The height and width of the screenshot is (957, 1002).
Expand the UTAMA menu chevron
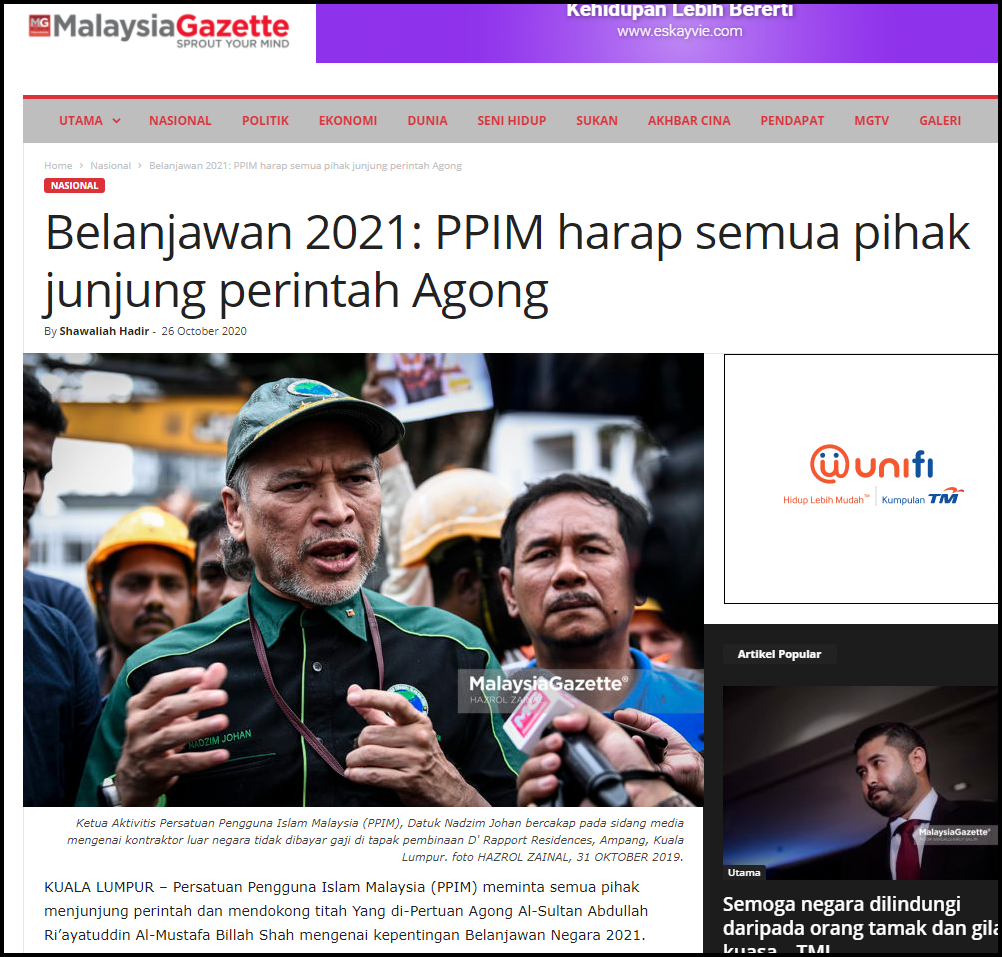point(116,121)
